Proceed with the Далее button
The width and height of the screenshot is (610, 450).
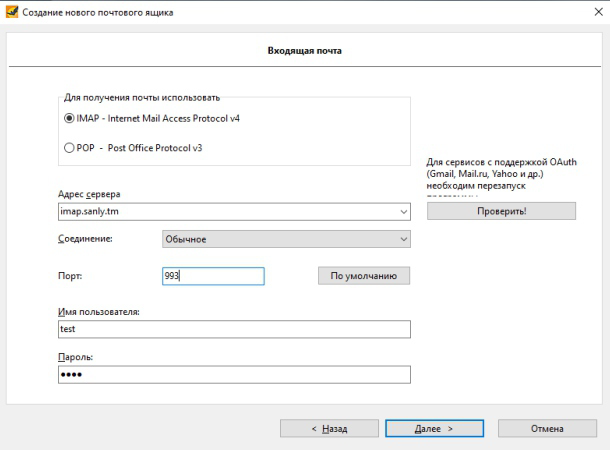pos(435,429)
